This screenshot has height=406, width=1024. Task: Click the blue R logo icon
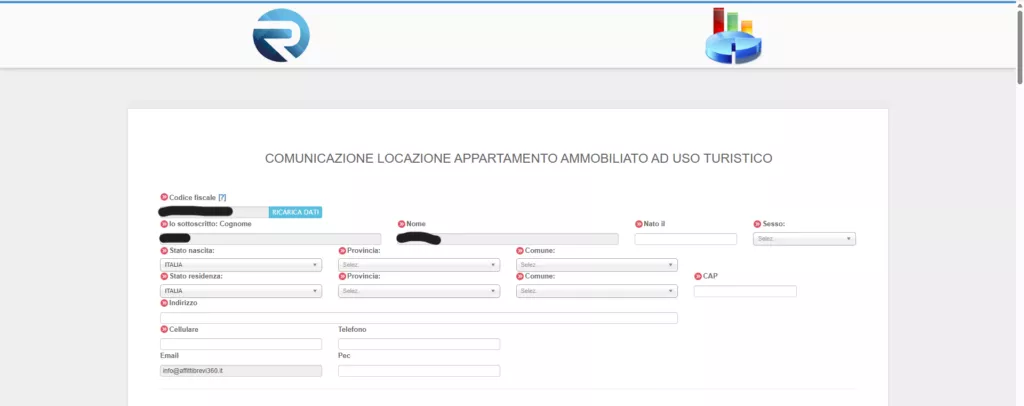tap(281, 35)
